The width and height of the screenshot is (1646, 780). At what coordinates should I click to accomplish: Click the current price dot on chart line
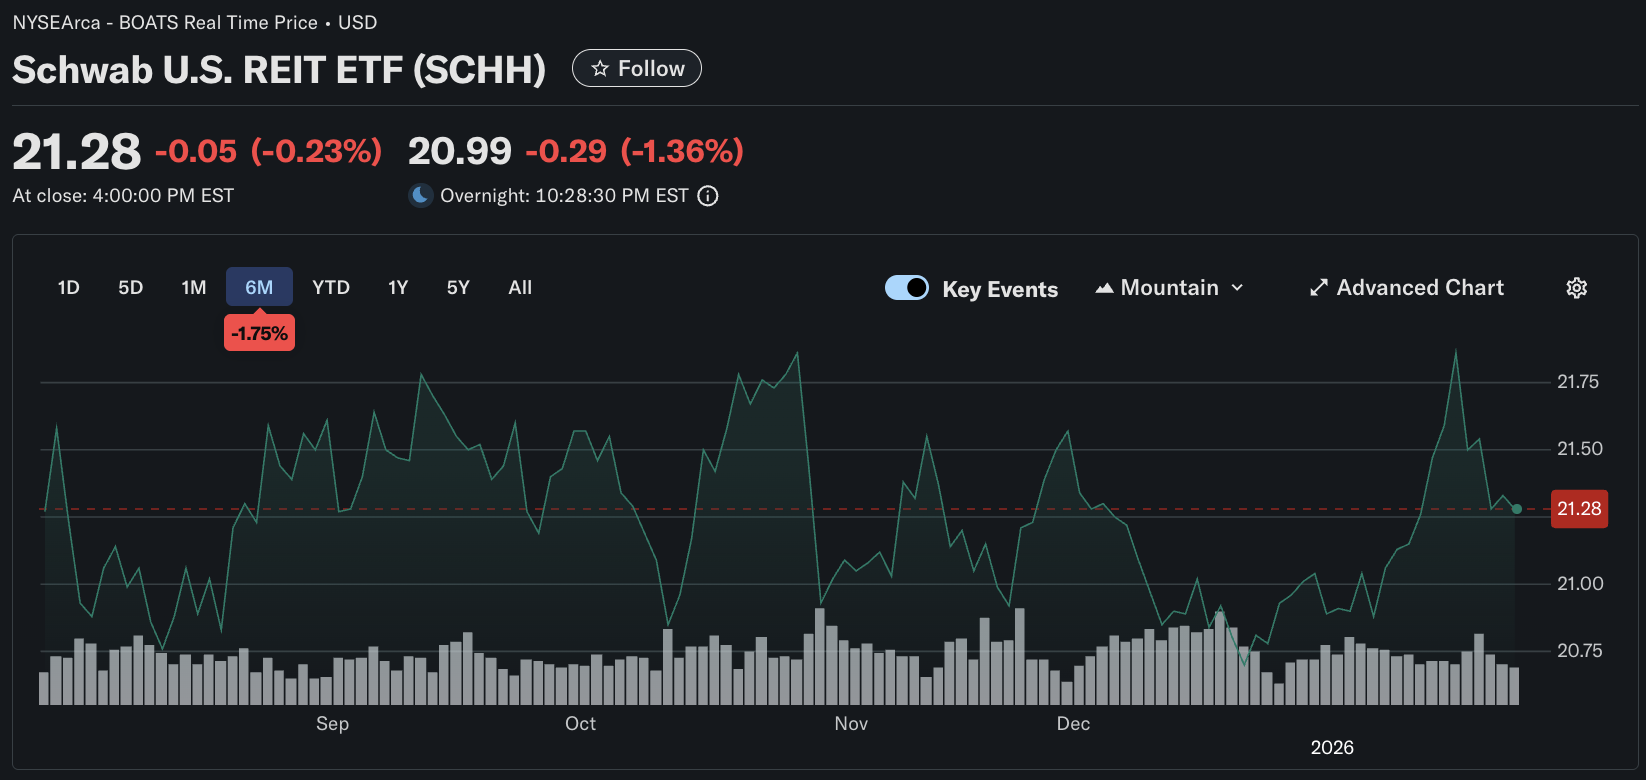(x=1517, y=509)
